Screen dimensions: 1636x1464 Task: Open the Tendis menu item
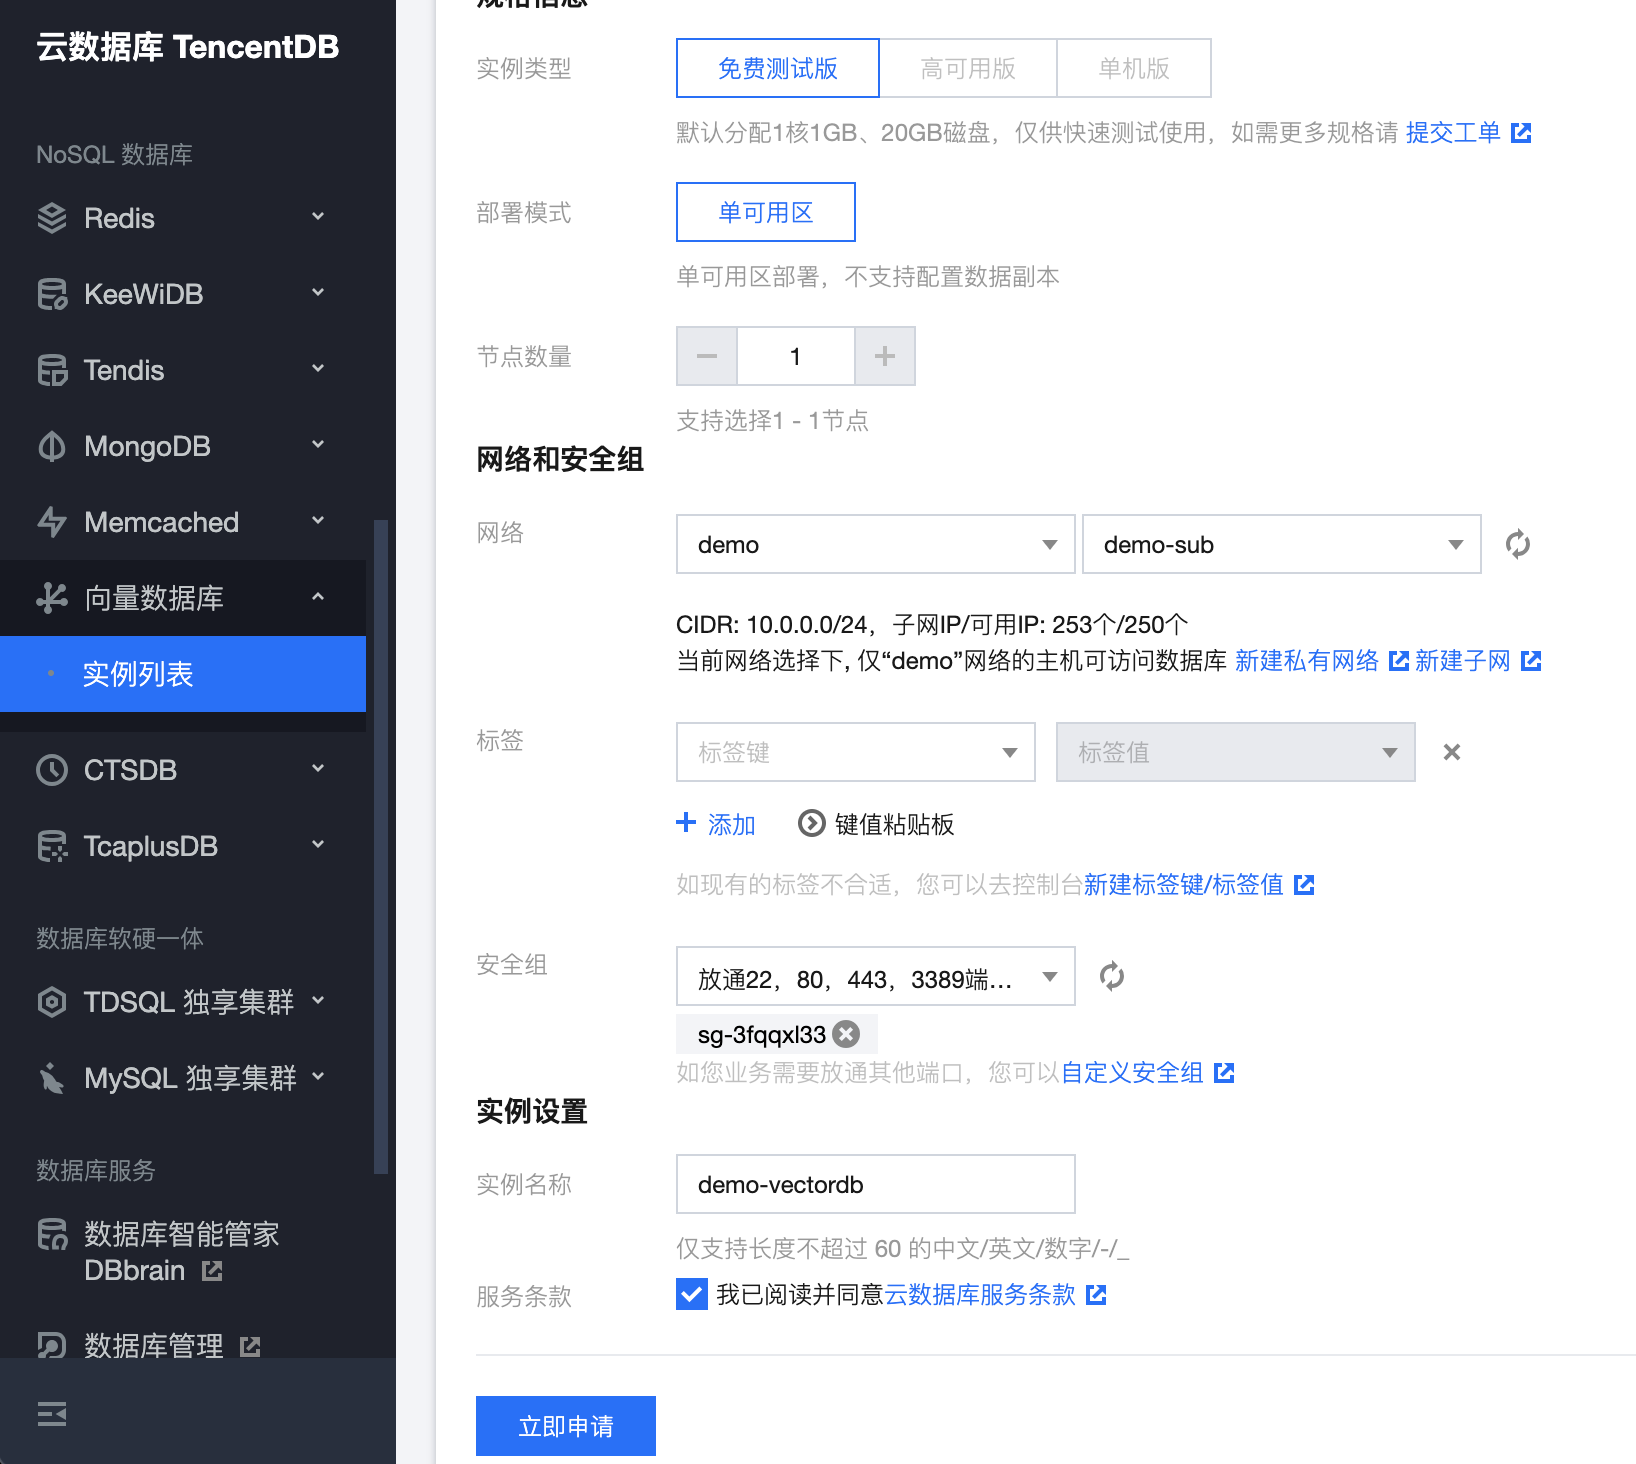183,370
